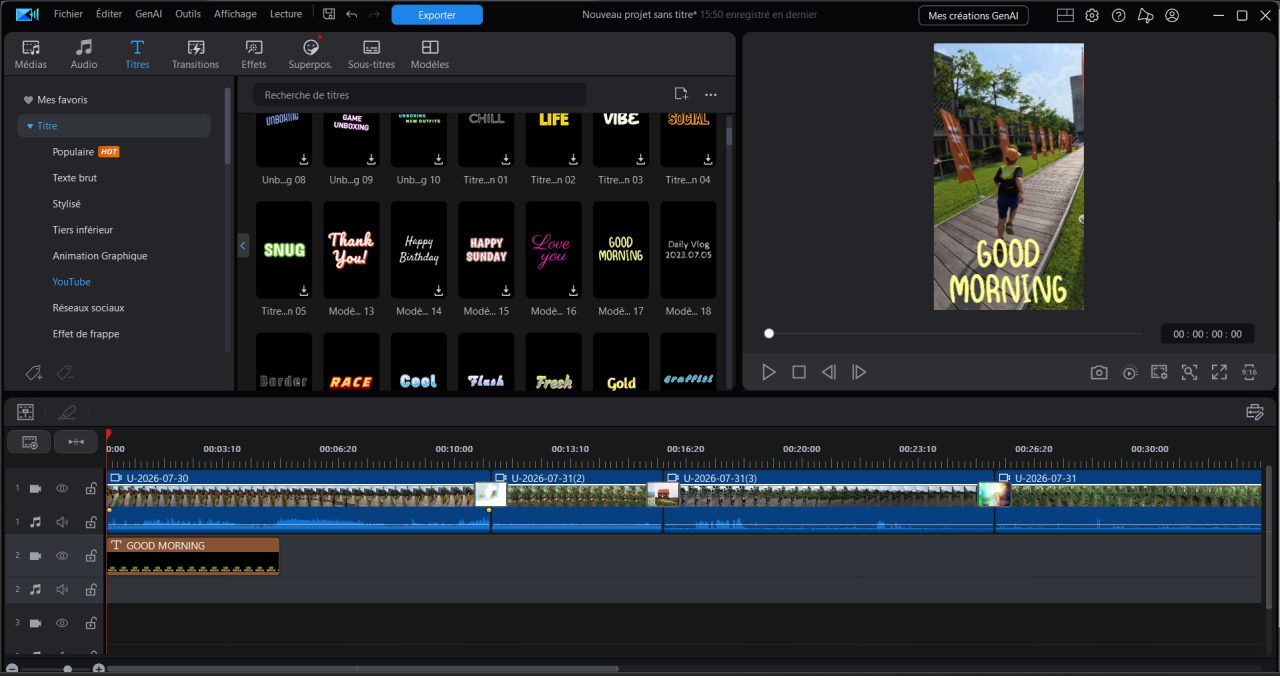Click the Exporter button

point(437,15)
